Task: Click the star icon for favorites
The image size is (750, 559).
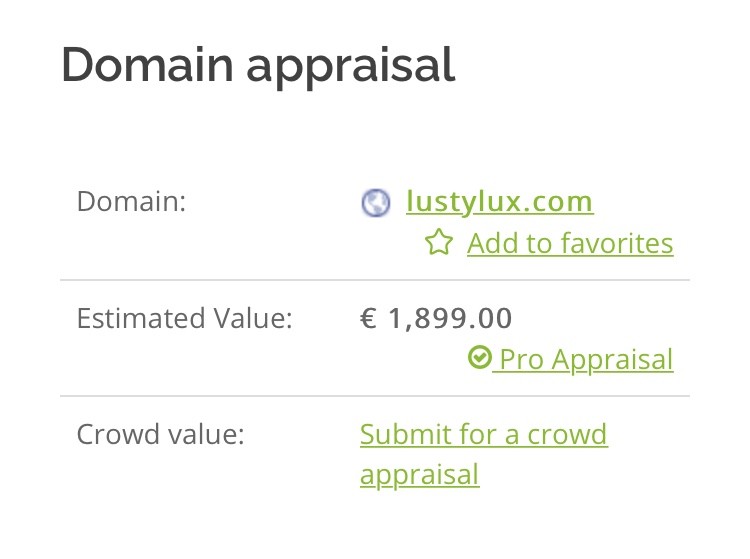Action: tap(439, 242)
